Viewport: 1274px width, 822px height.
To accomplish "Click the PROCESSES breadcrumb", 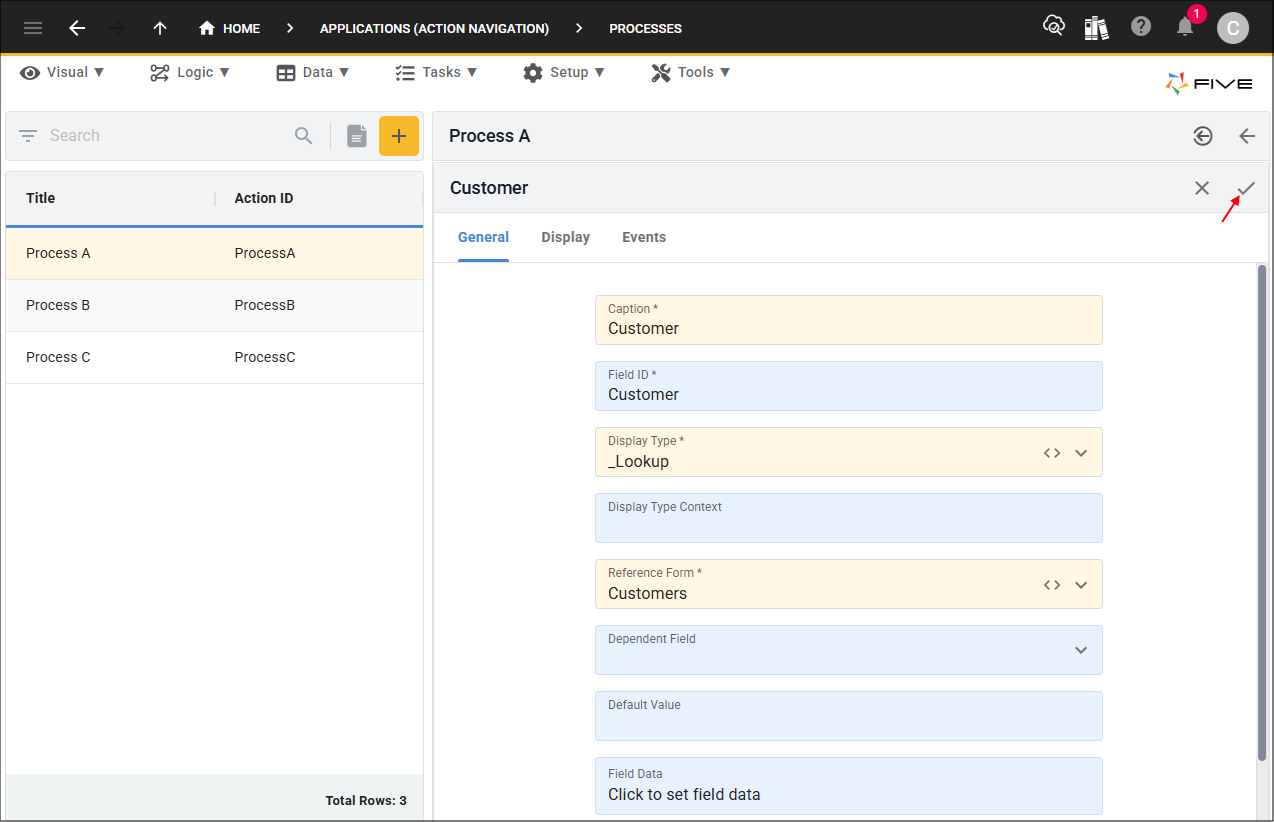I will pyautogui.click(x=645, y=28).
